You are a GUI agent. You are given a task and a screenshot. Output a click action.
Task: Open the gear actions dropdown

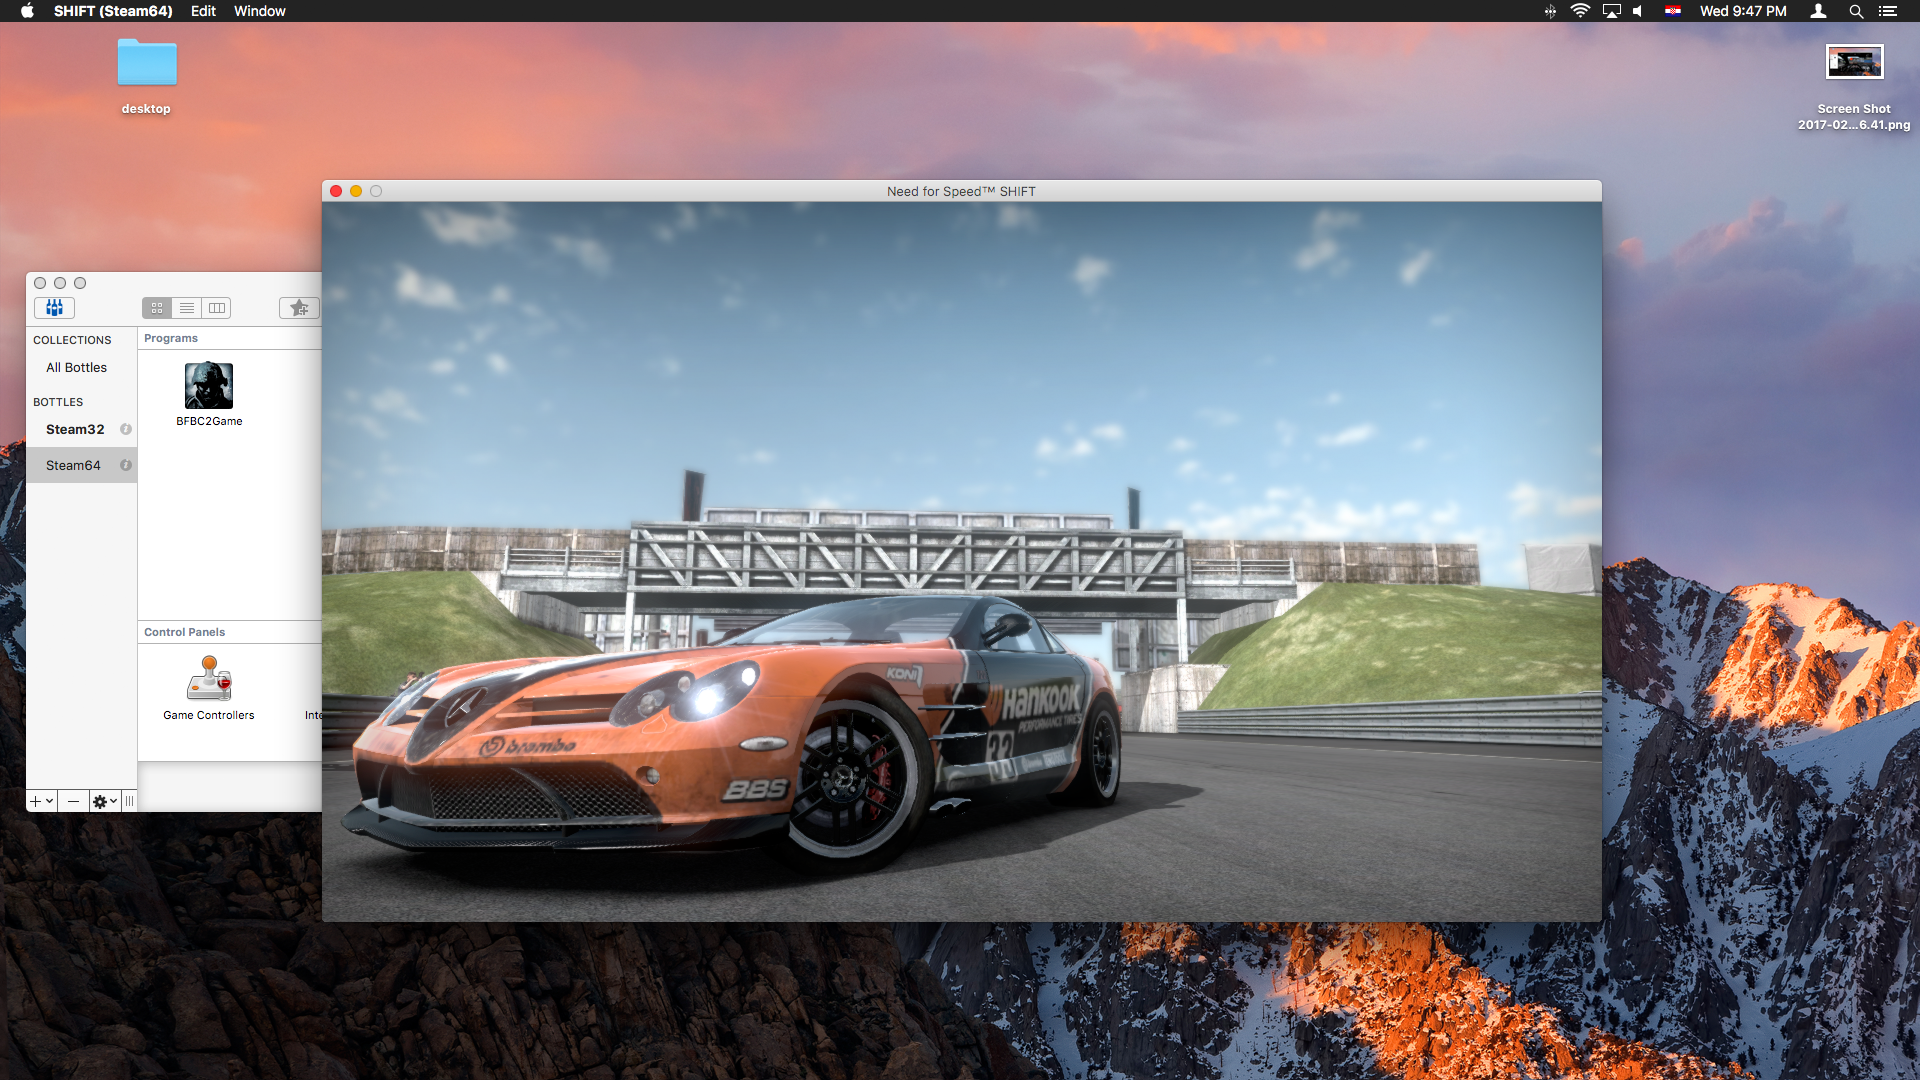click(x=105, y=800)
